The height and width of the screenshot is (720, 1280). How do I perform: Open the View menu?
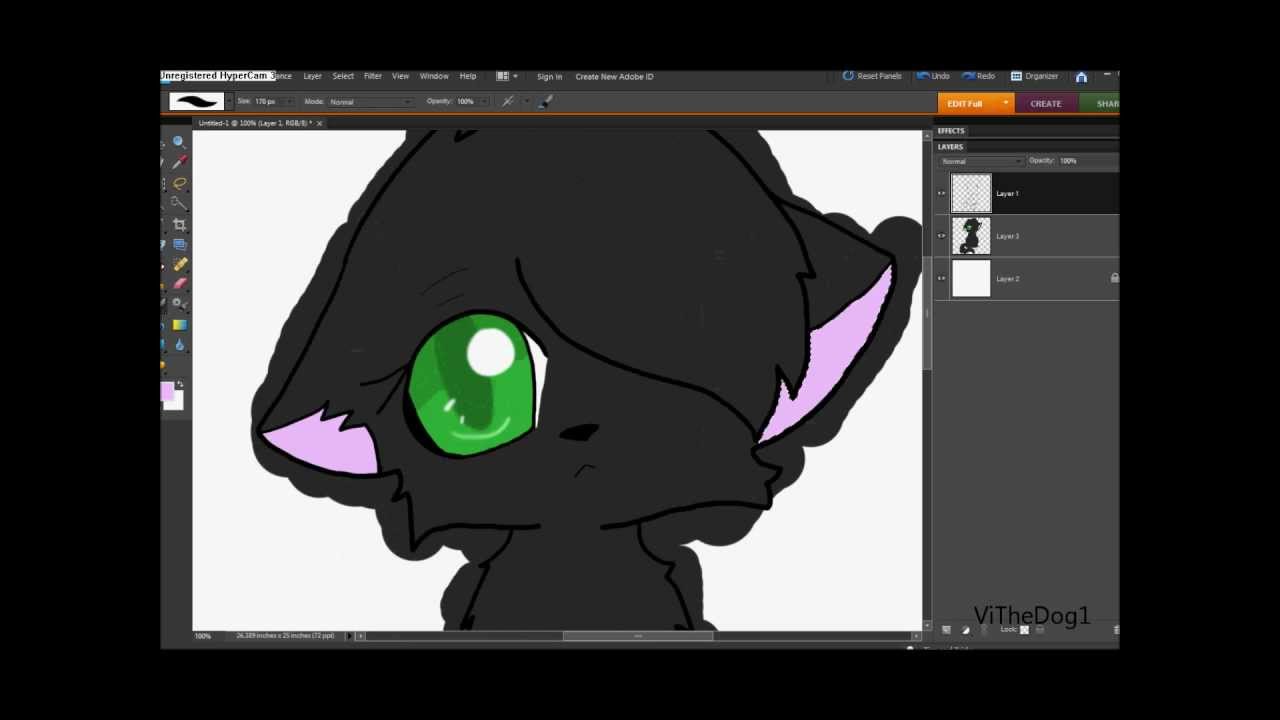400,76
